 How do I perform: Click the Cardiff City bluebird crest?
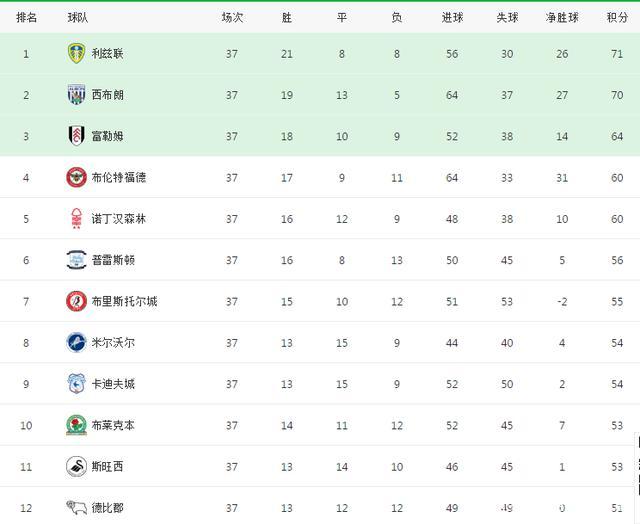click(x=76, y=384)
